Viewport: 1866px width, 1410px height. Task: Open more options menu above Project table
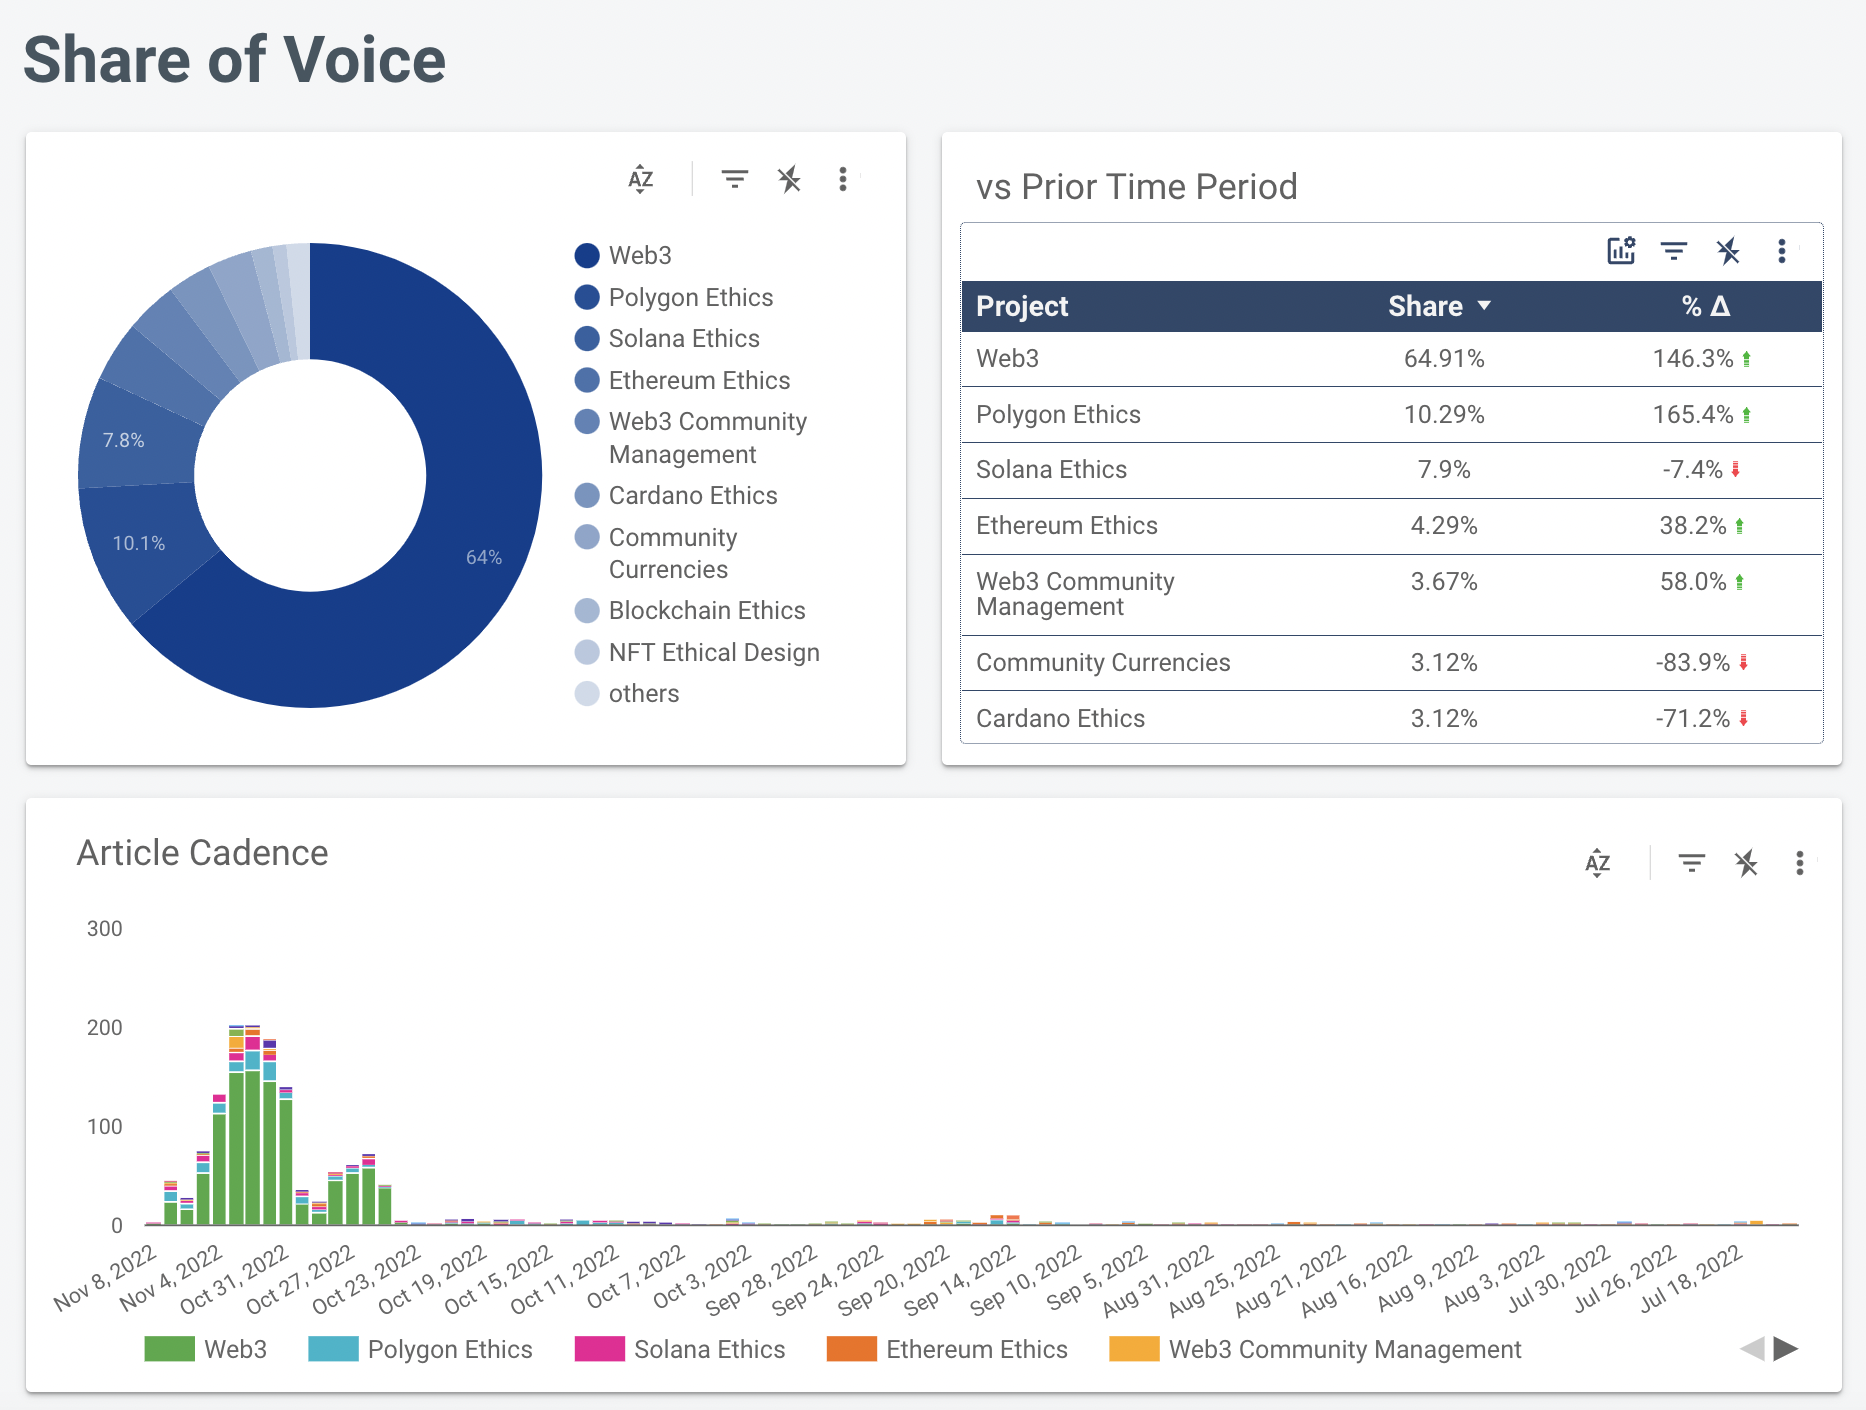[x=1781, y=250]
